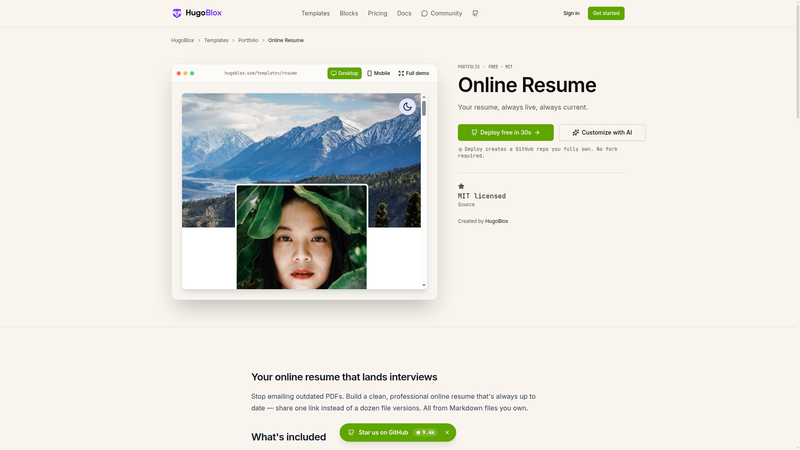Screen dimensions: 800x450
Task: Switch preview to Mobile view
Action: point(379,73)
